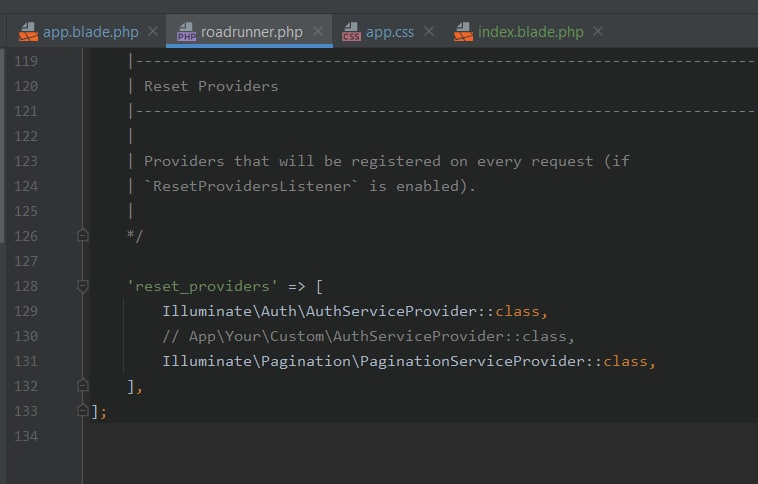
Task: Click the closing ]; on line 133
Action: (x=99, y=411)
